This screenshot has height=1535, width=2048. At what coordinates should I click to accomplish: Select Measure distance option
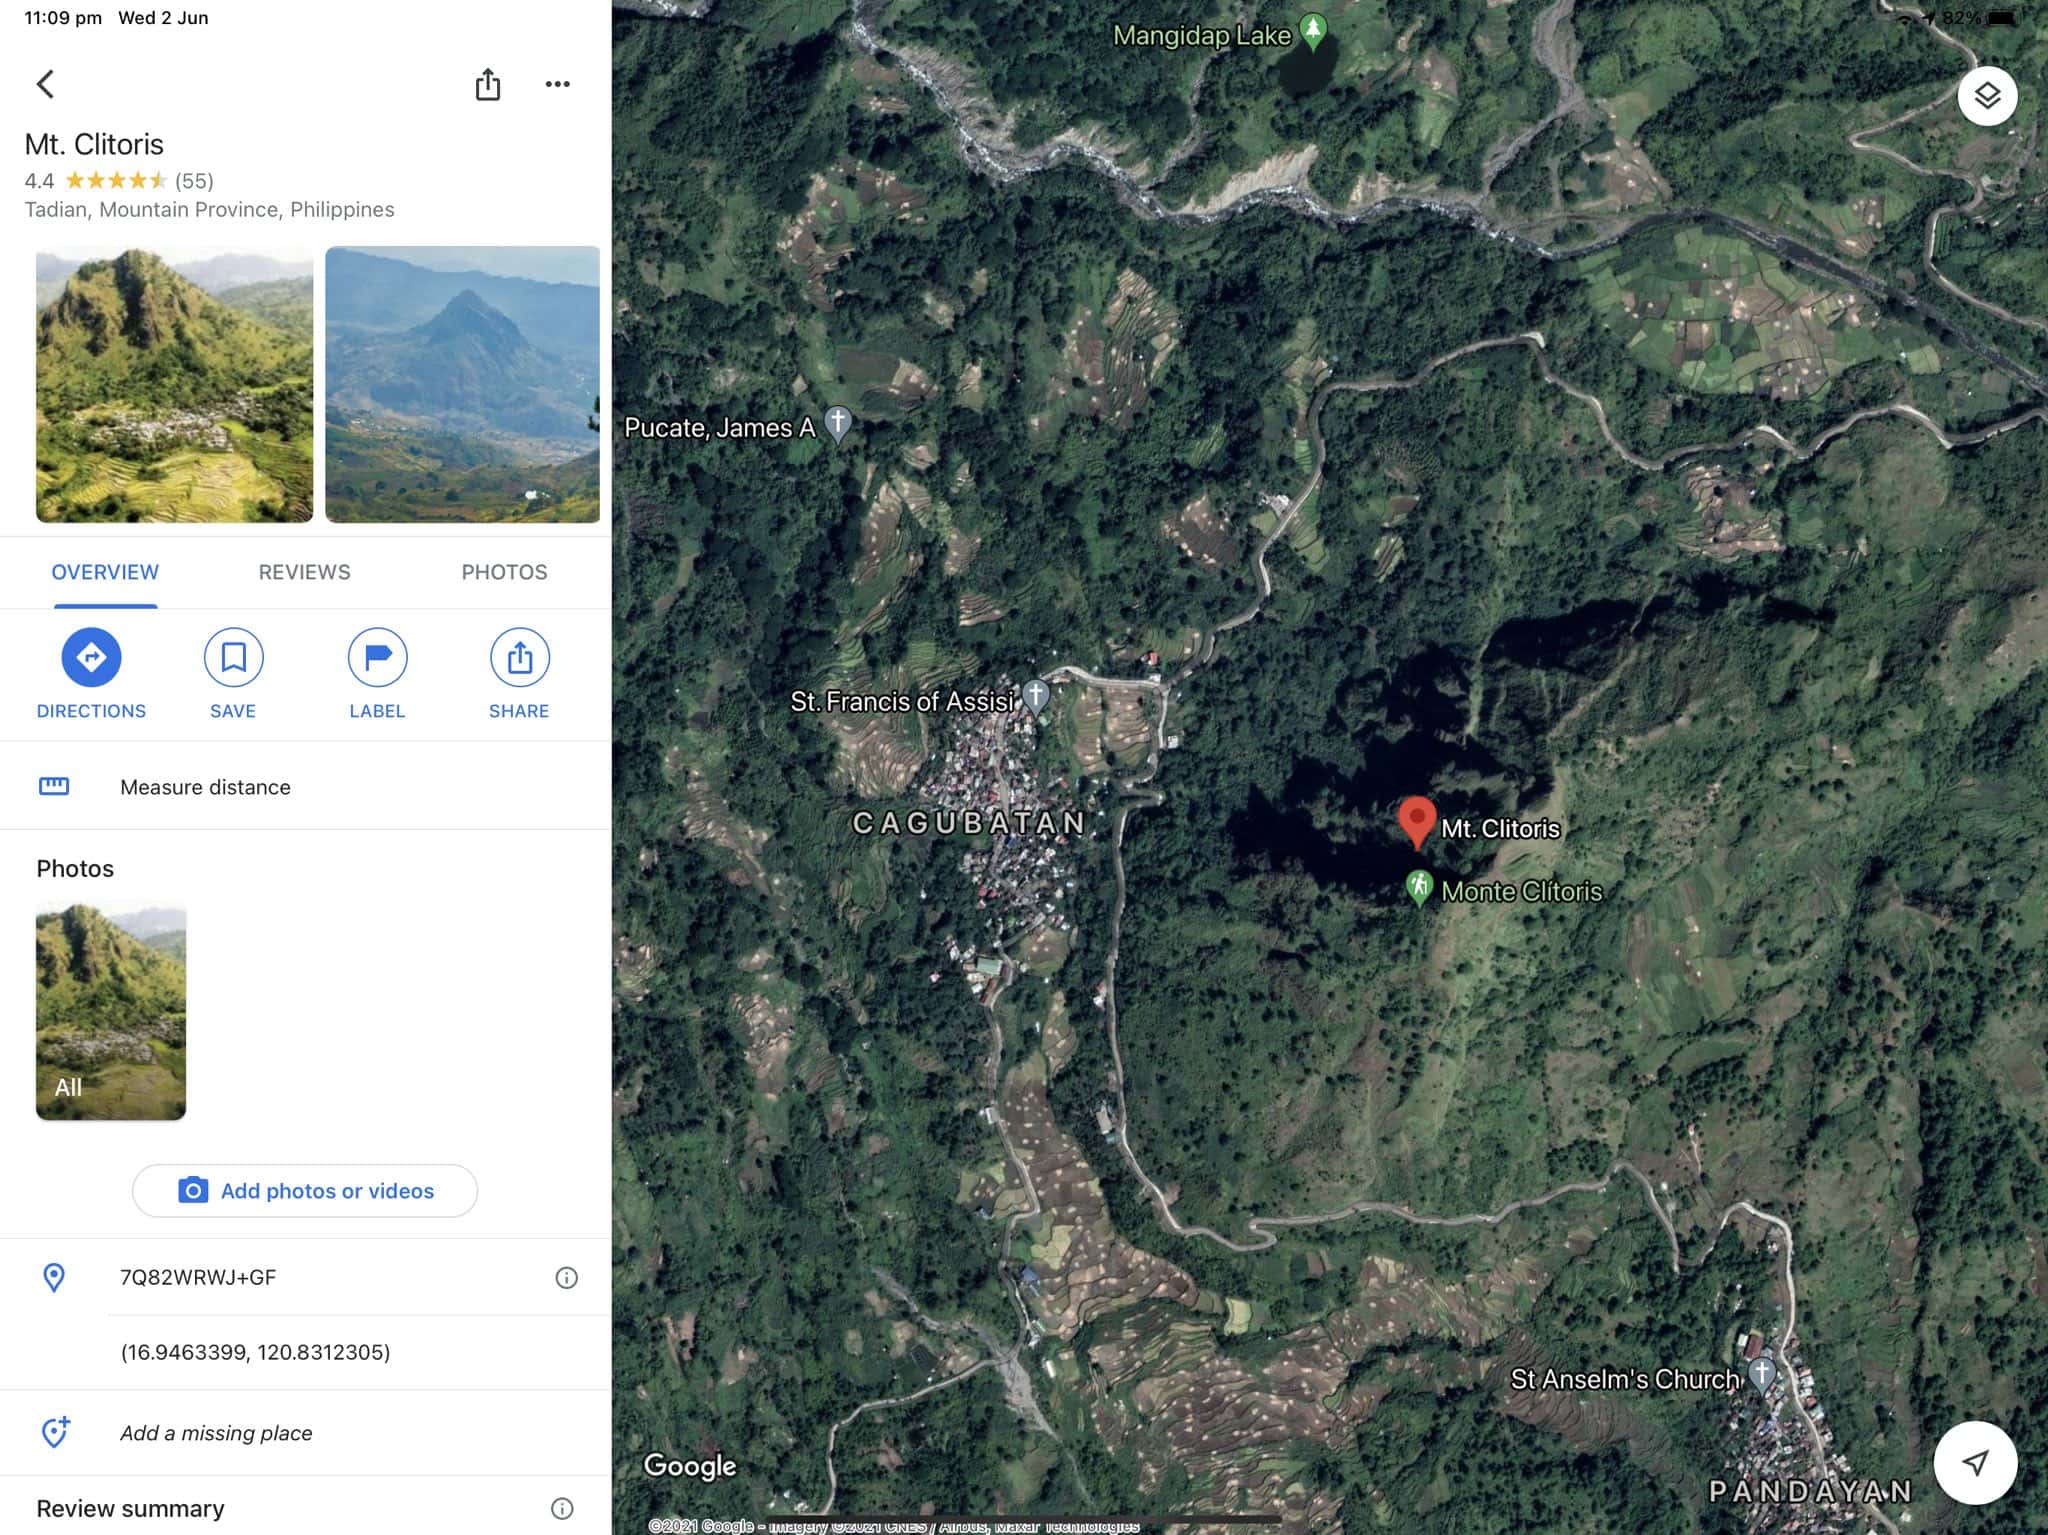tap(305, 786)
